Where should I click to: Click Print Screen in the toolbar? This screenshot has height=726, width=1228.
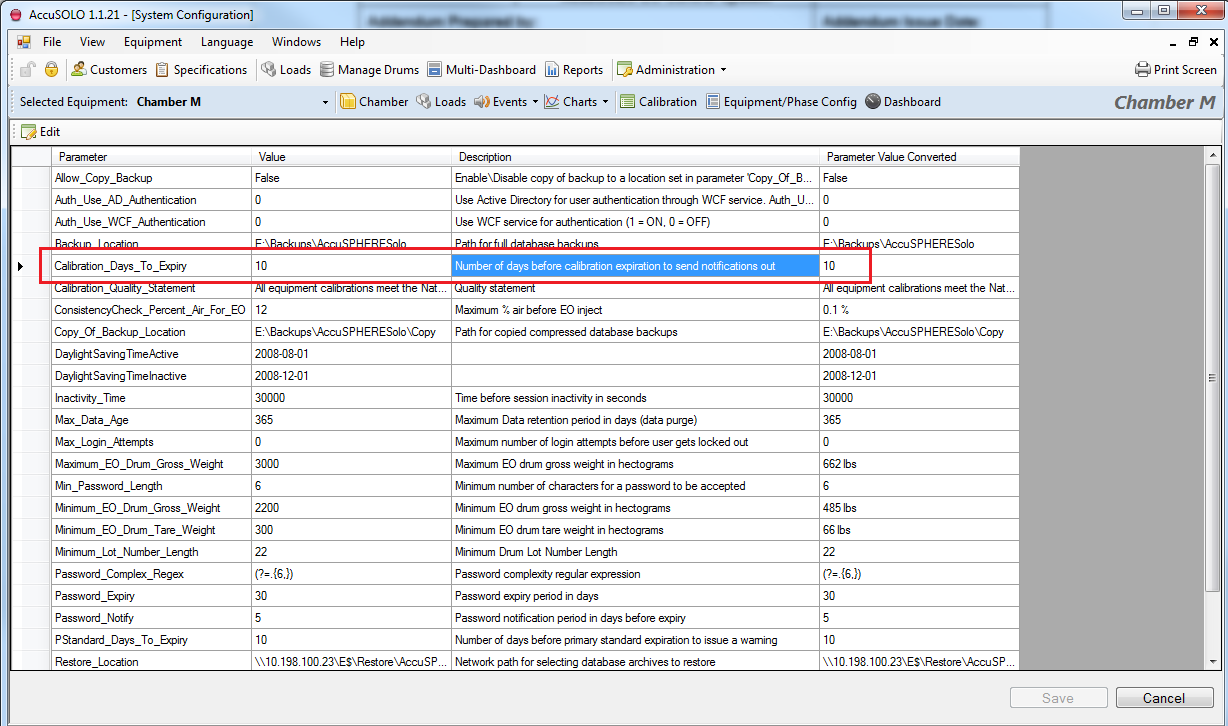coord(1176,70)
